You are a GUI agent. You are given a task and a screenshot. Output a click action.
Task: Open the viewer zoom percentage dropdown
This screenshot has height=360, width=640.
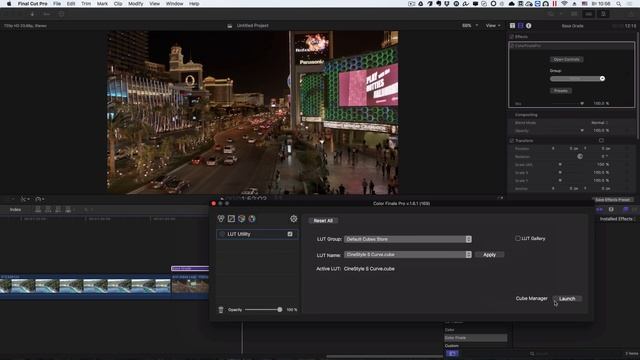pyautogui.click(x=469, y=26)
